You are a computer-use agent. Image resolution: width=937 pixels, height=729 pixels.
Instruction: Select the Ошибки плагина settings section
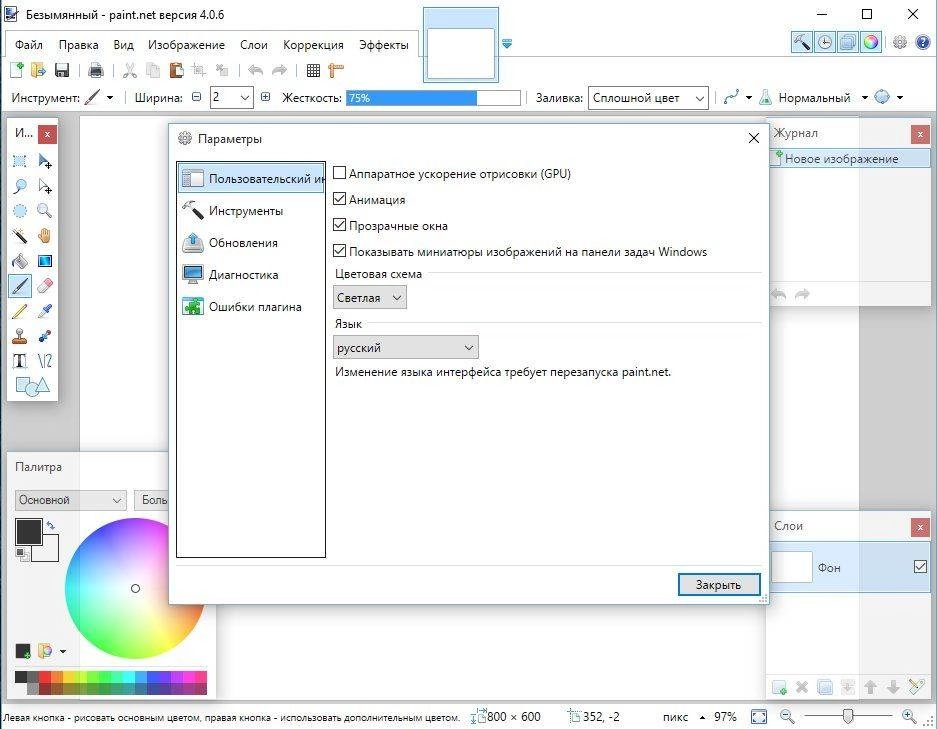click(x=251, y=307)
